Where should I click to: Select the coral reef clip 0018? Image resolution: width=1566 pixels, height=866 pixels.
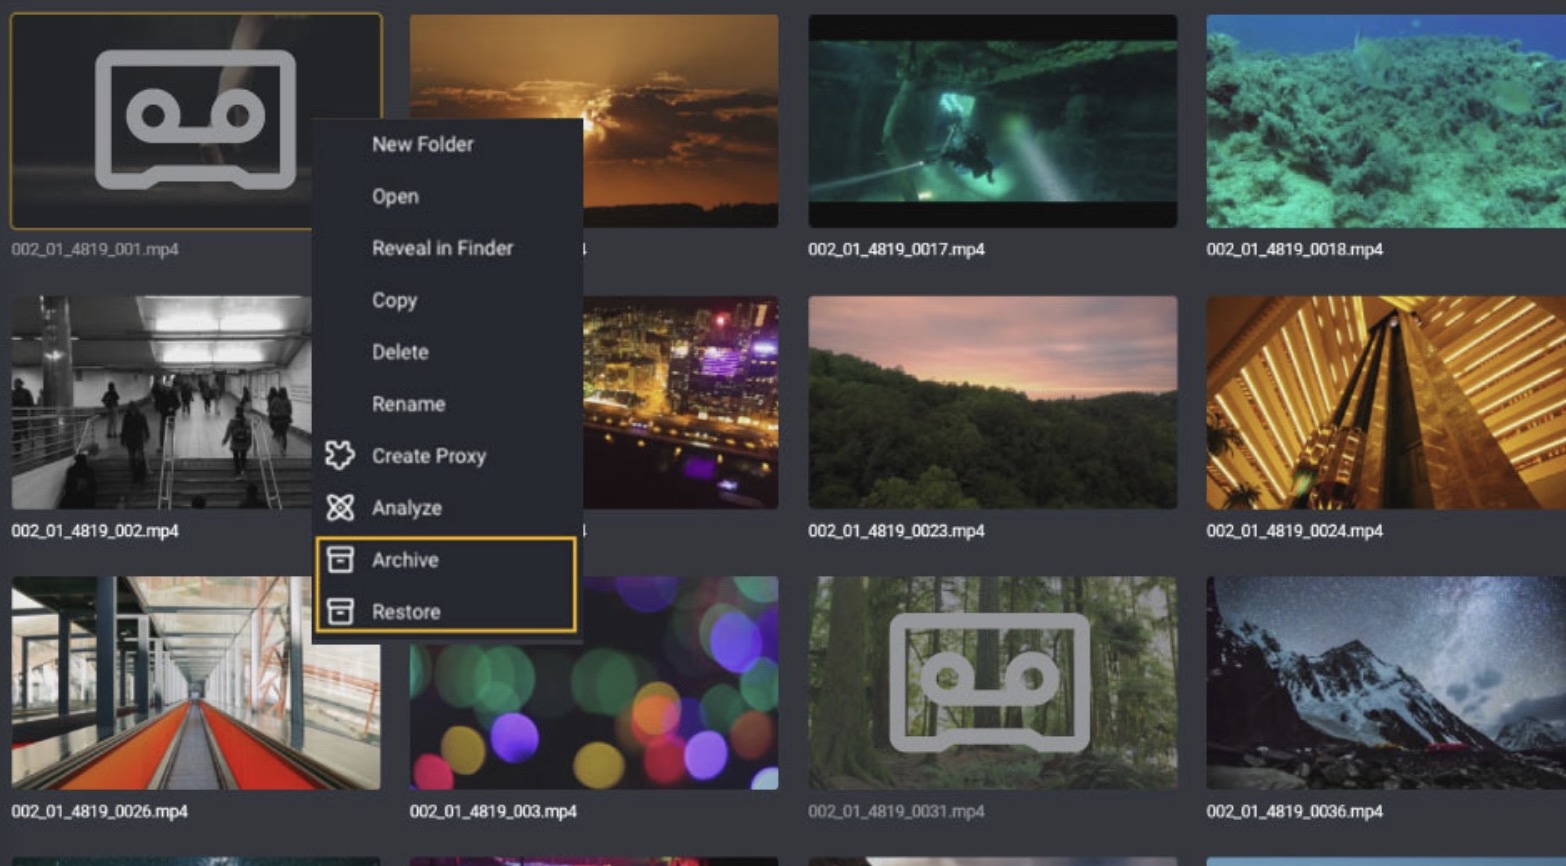click(x=1385, y=121)
